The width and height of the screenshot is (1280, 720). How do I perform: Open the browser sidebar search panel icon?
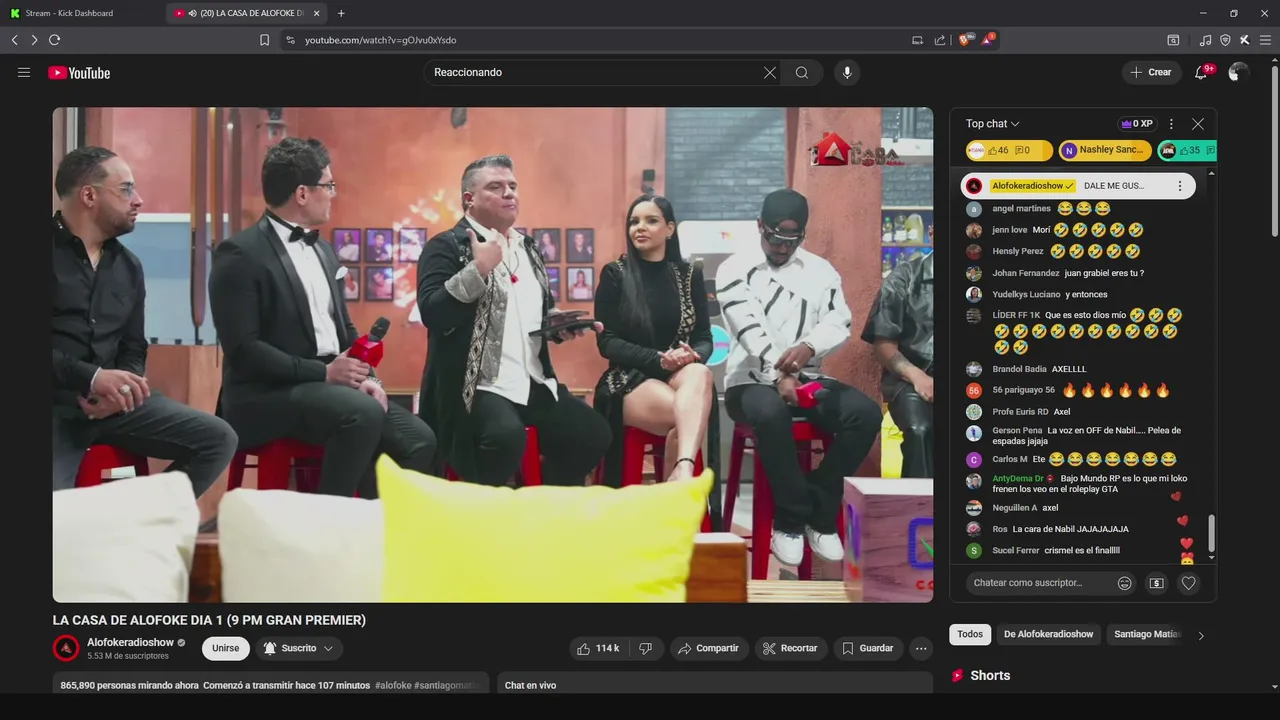(1173, 40)
